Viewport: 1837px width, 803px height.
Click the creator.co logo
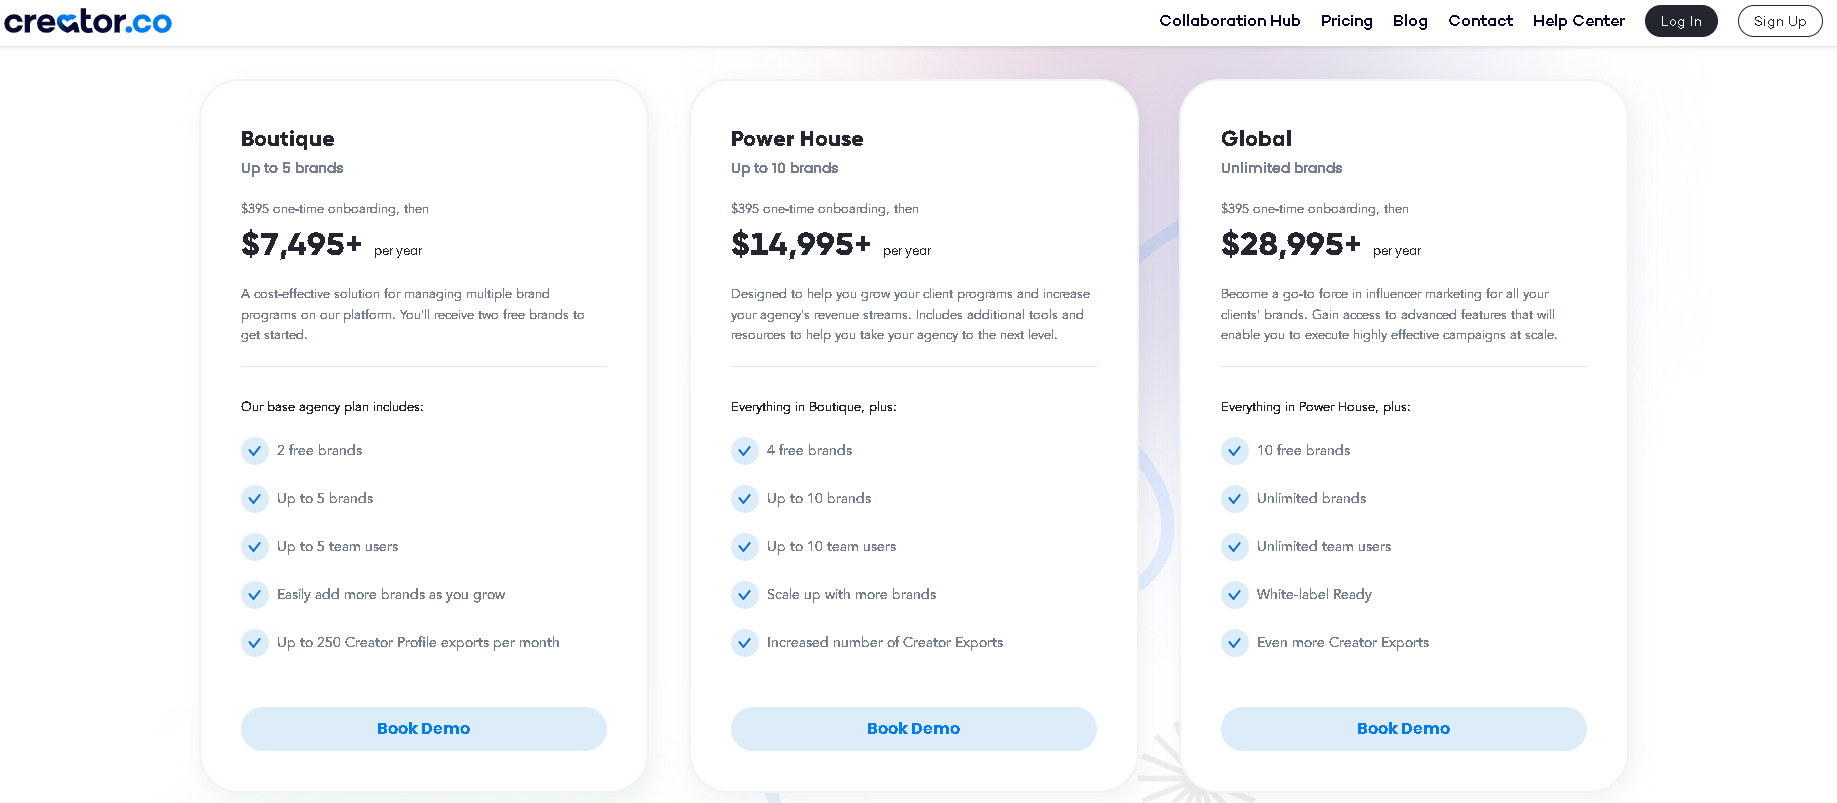(88, 21)
